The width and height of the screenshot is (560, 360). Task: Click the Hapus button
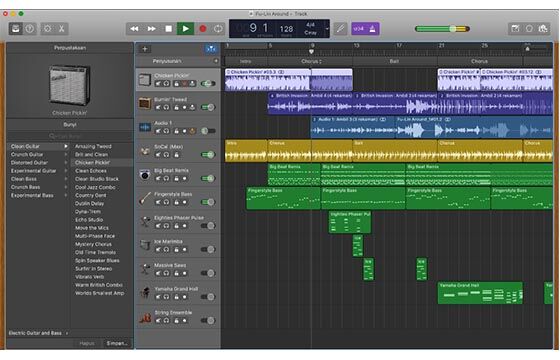pyautogui.click(x=87, y=344)
